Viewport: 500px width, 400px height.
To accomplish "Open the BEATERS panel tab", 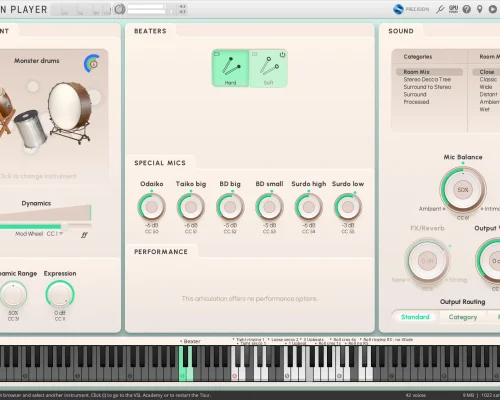I will pos(150,31).
